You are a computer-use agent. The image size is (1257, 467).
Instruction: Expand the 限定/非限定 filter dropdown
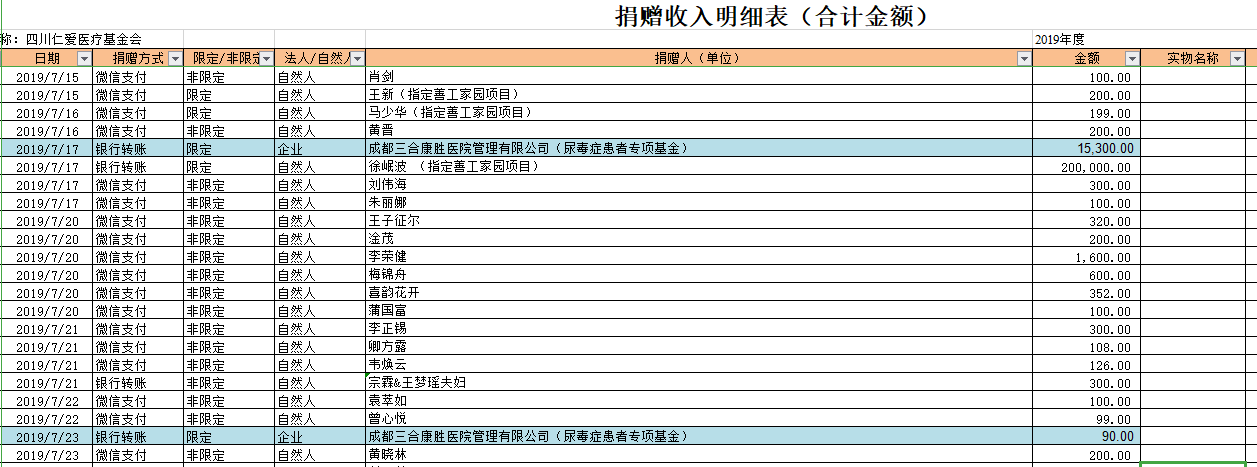[x=266, y=59]
